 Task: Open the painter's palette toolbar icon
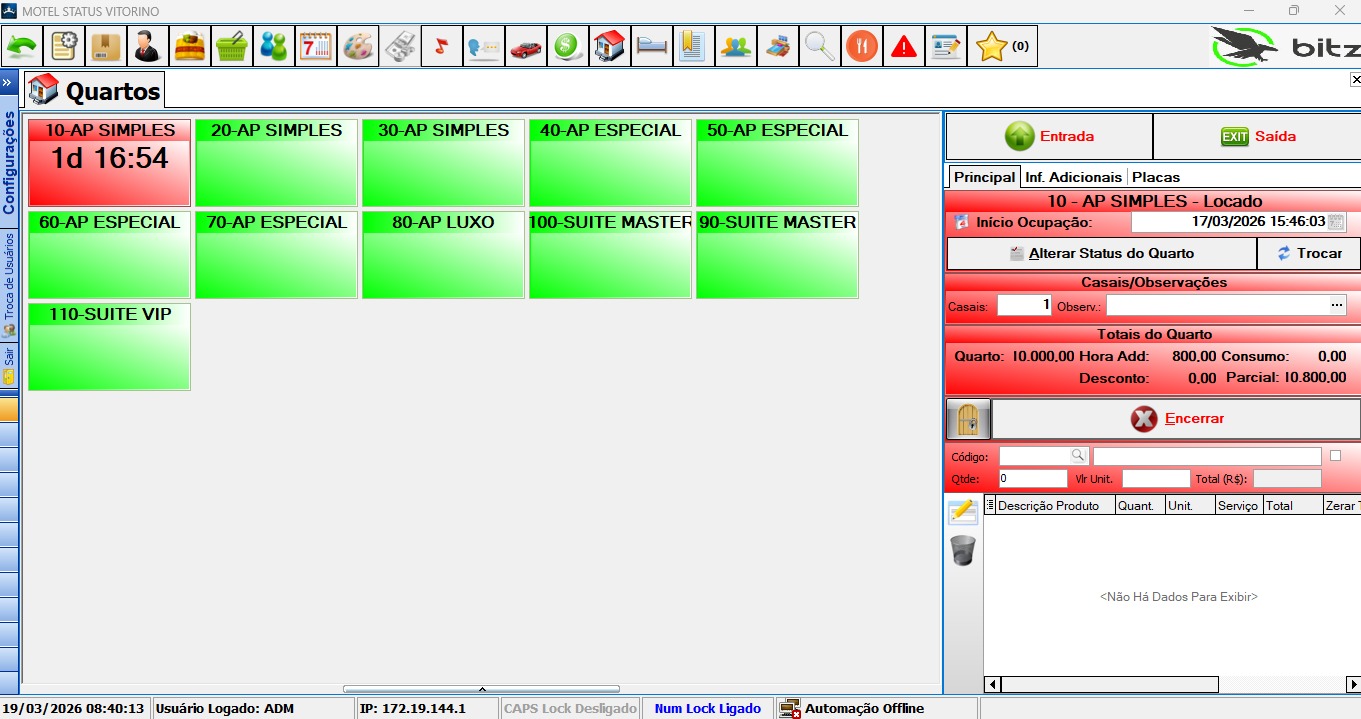click(358, 47)
